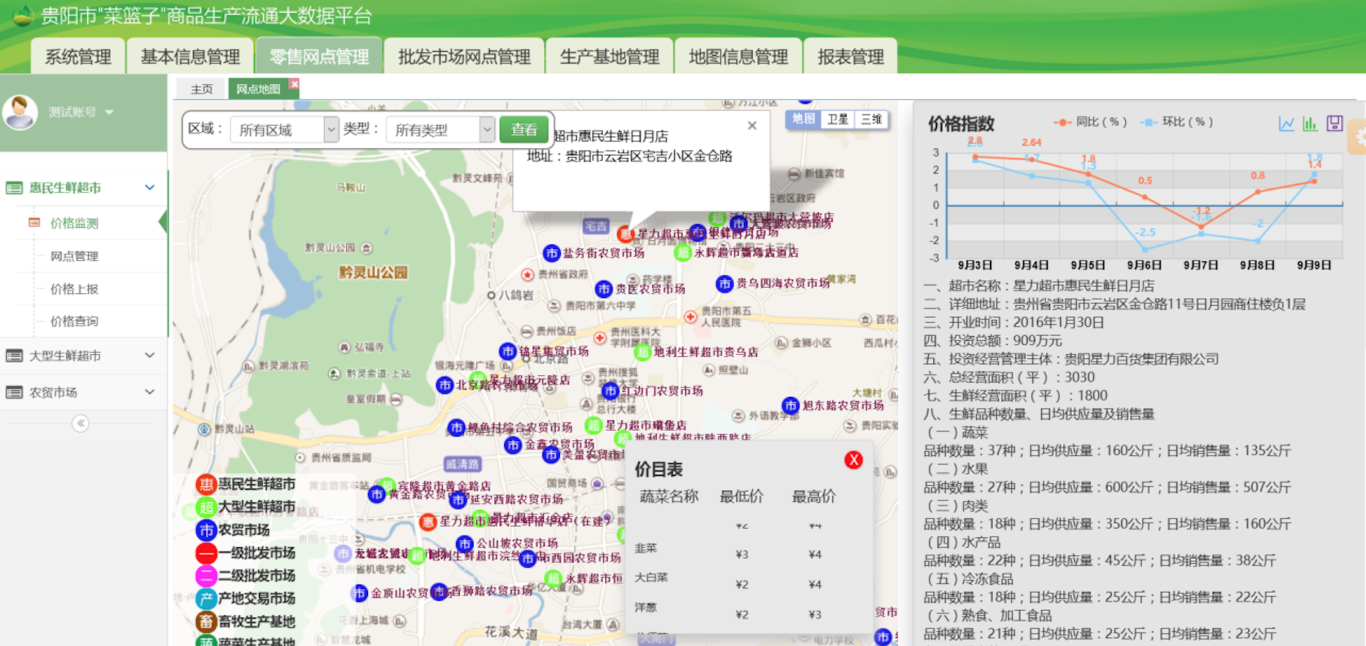Open the 区域 所有区域 dropdown
Screen dimensions: 1366x646
click(285, 130)
